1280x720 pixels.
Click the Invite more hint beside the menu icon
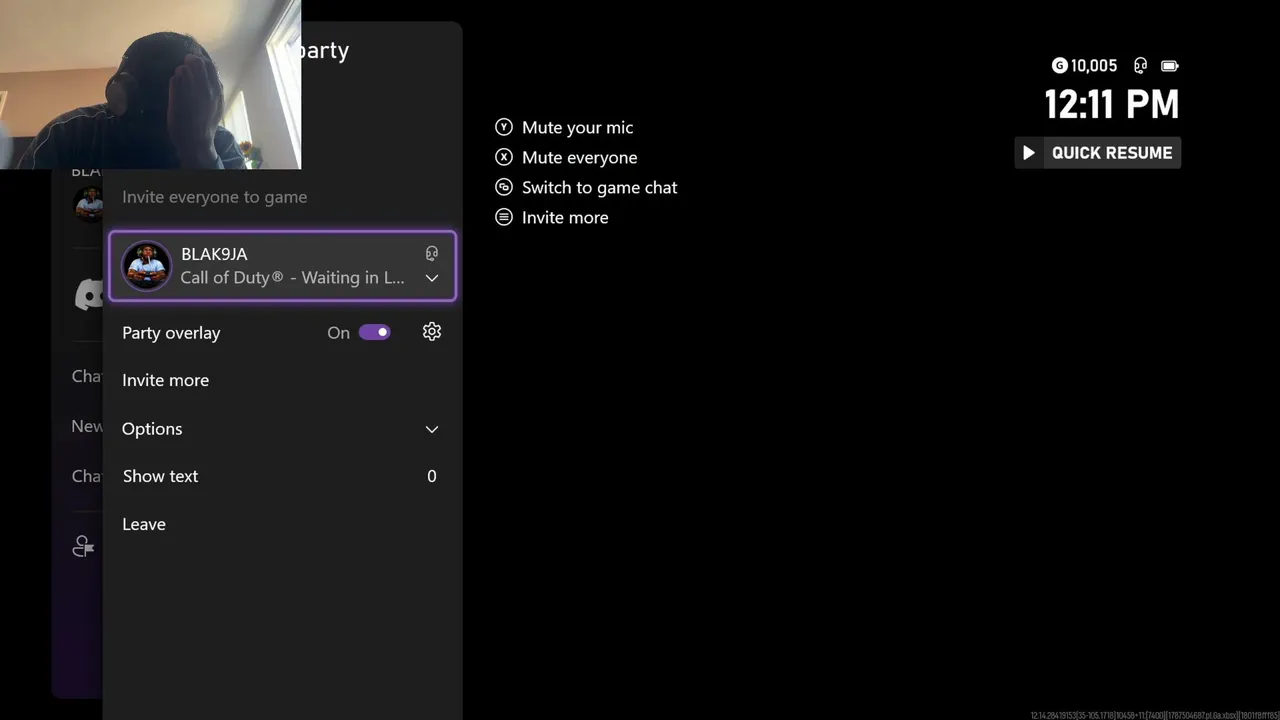(x=565, y=217)
